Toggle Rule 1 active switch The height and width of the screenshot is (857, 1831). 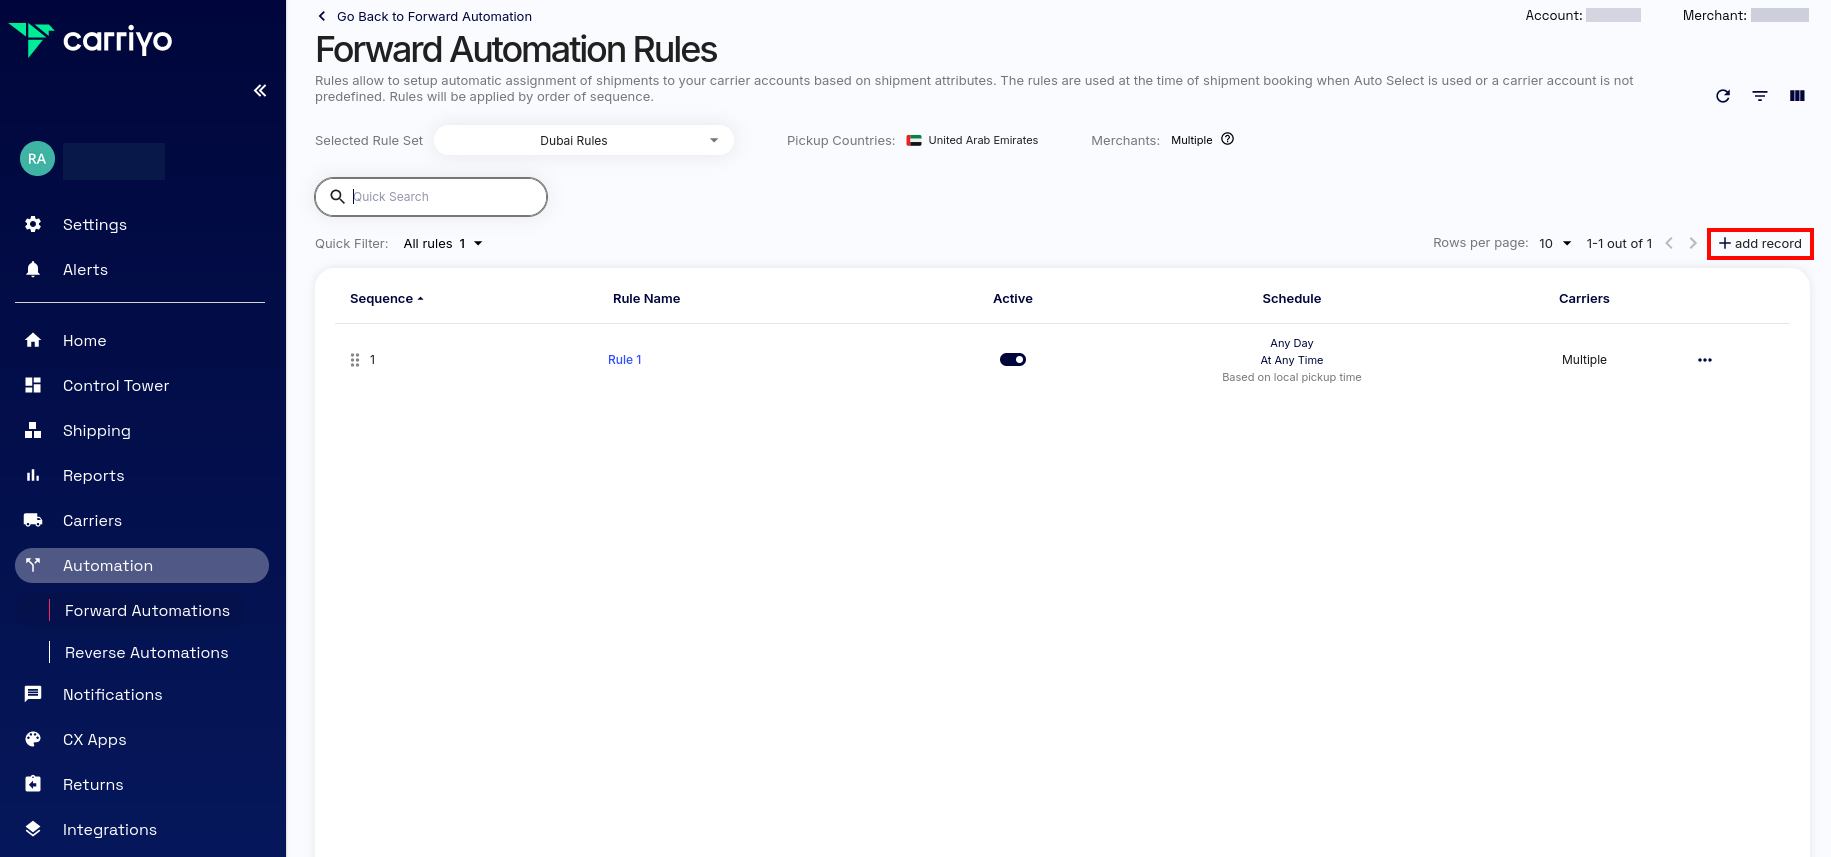(1013, 360)
